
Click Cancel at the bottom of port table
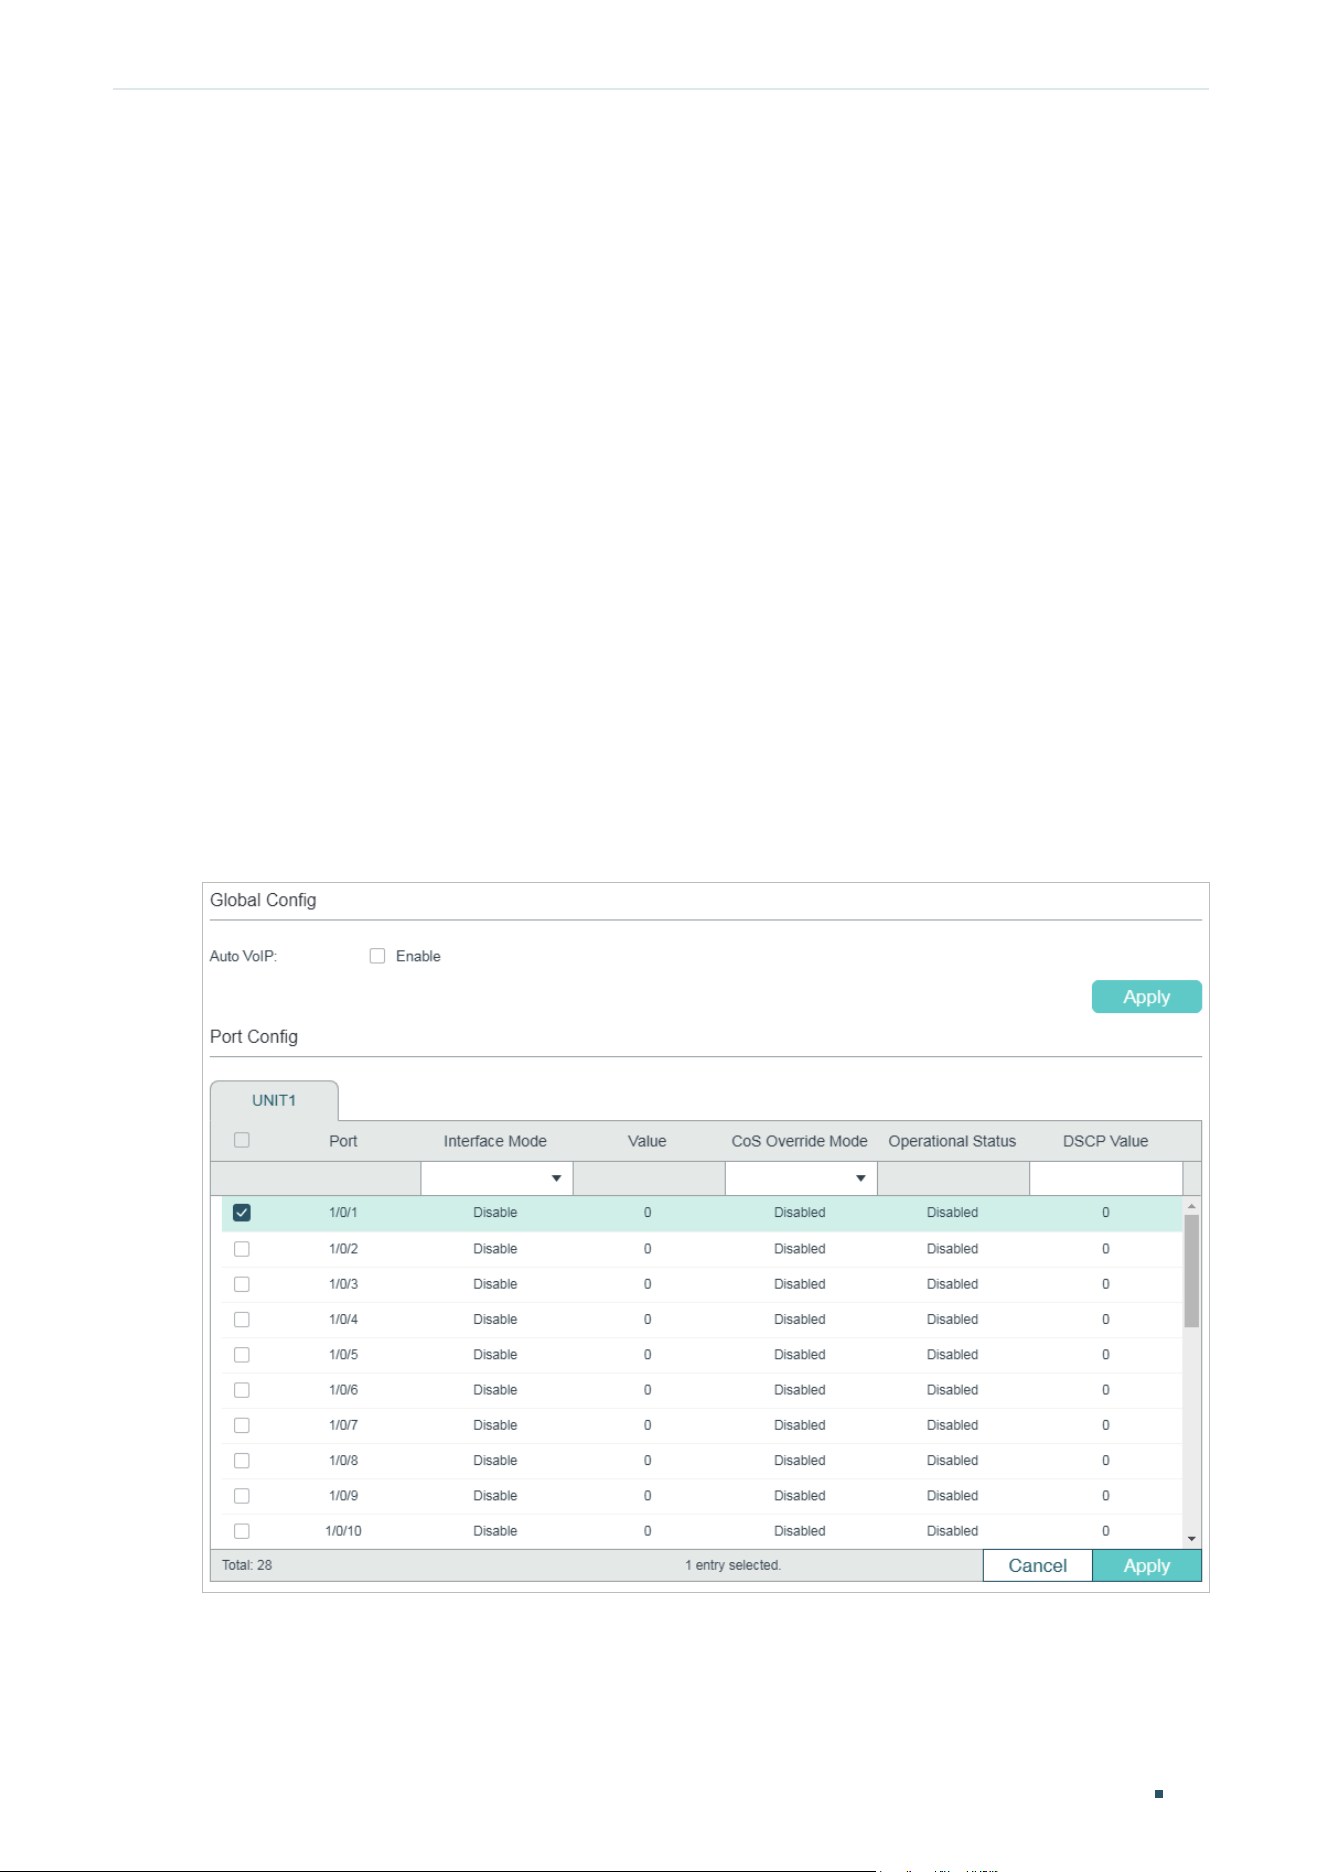(x=1037, y=1566)
